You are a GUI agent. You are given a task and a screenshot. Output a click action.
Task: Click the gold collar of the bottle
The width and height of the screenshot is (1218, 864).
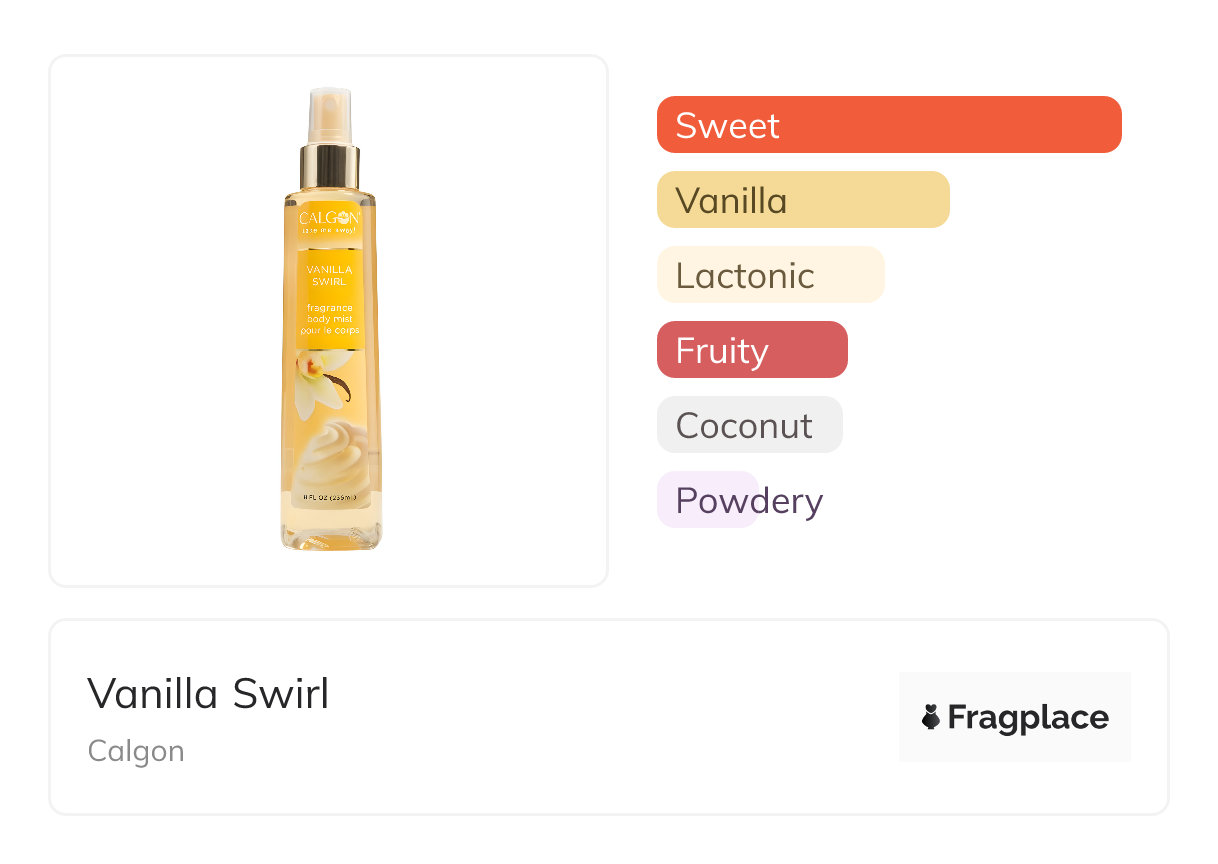[330, 167]
